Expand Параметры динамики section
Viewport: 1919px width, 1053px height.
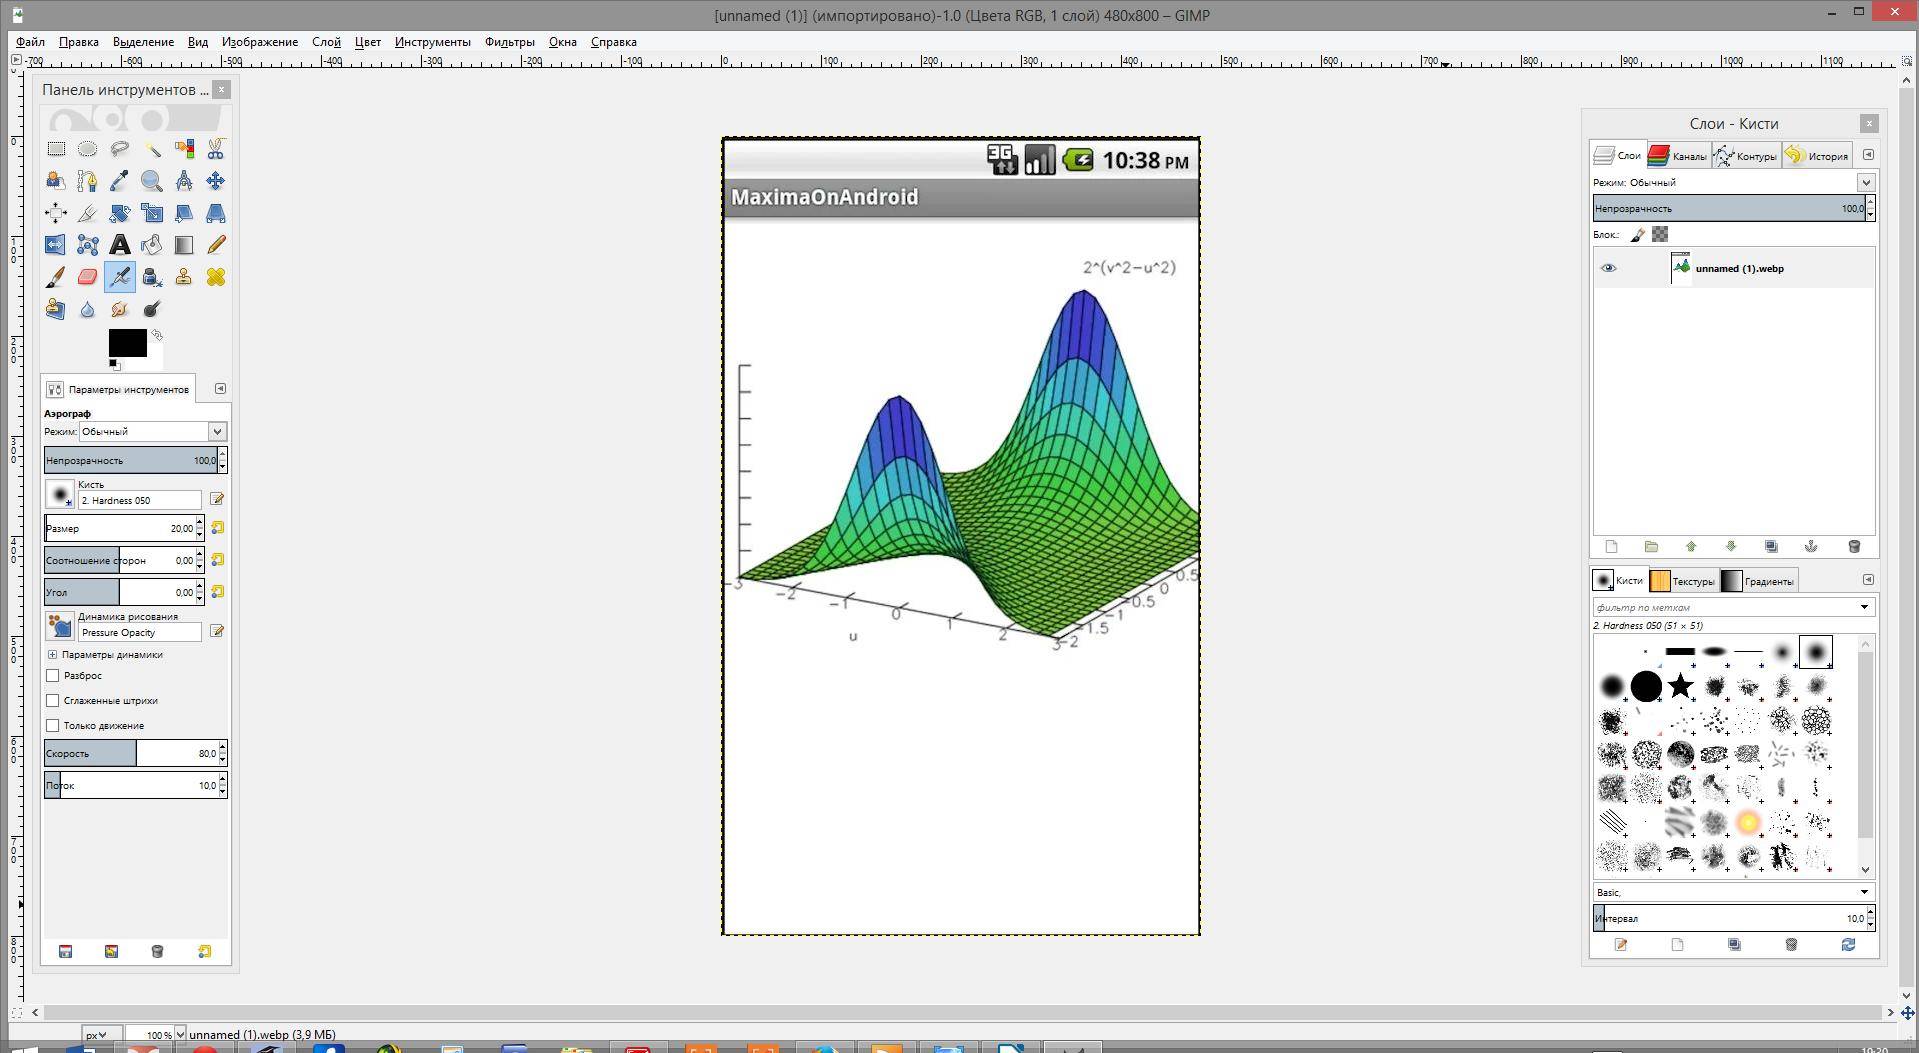tap(52, 655)
